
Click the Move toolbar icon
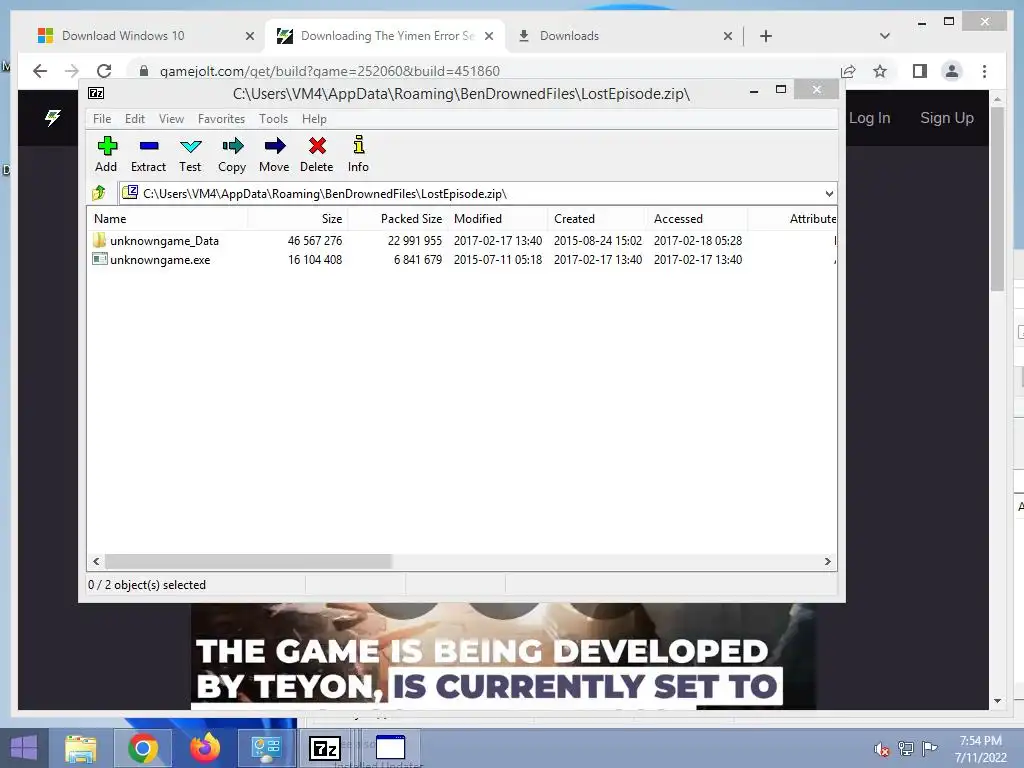tap(274, 154)
